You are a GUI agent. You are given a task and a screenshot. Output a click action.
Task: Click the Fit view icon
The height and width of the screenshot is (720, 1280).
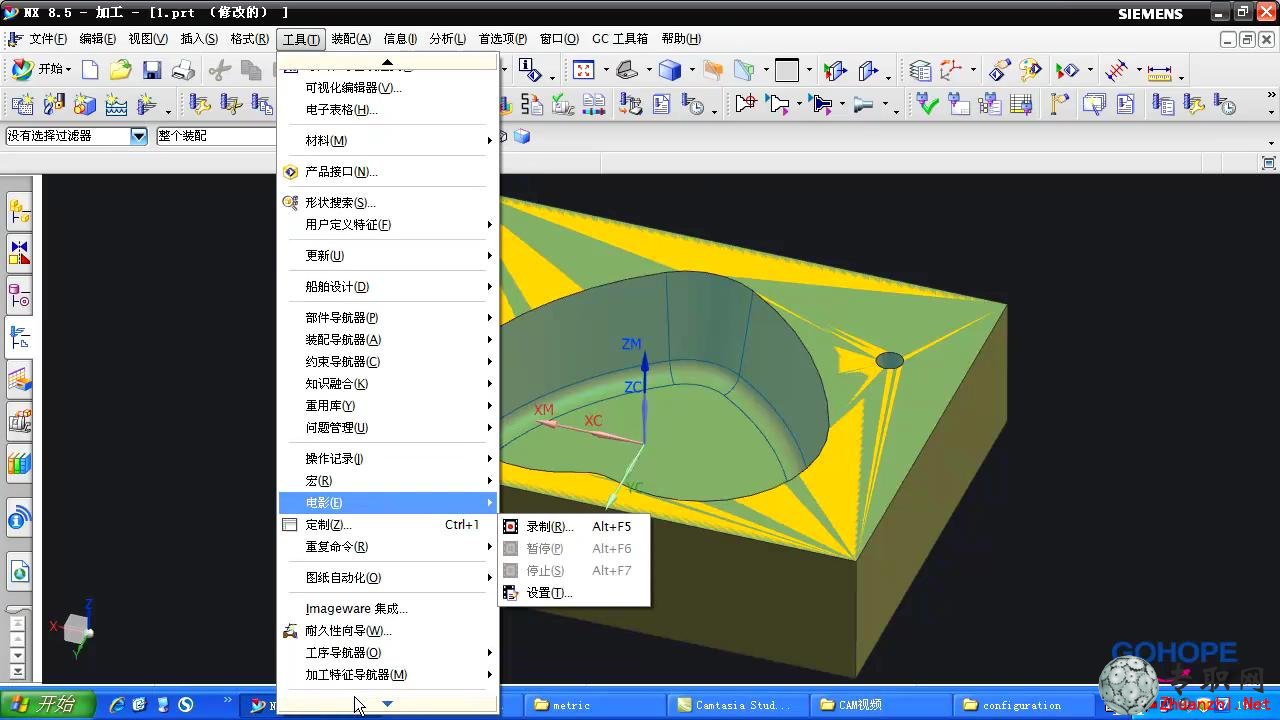pyautogui.click(x=583, y=70)
